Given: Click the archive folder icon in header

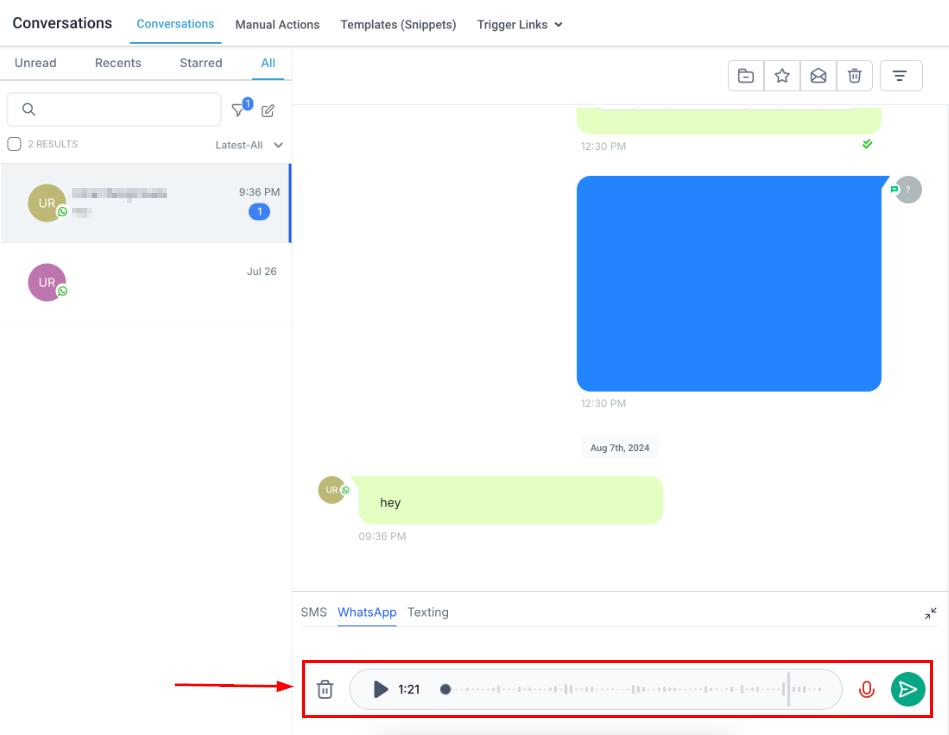Looking at the screenshot, I should [x=746, y=76].
